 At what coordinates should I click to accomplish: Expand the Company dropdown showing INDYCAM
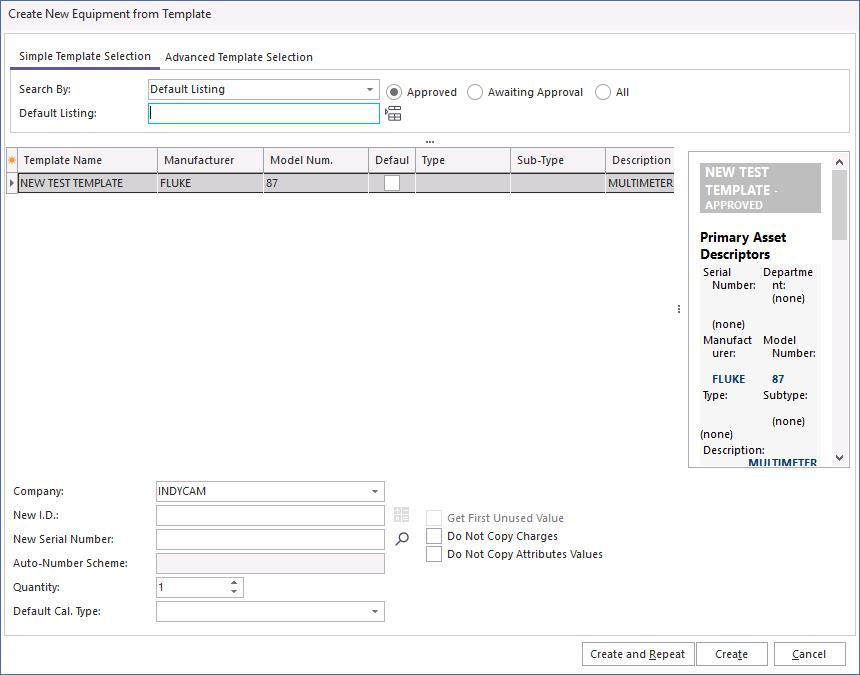pyautogui.click(x=375, y=492)
